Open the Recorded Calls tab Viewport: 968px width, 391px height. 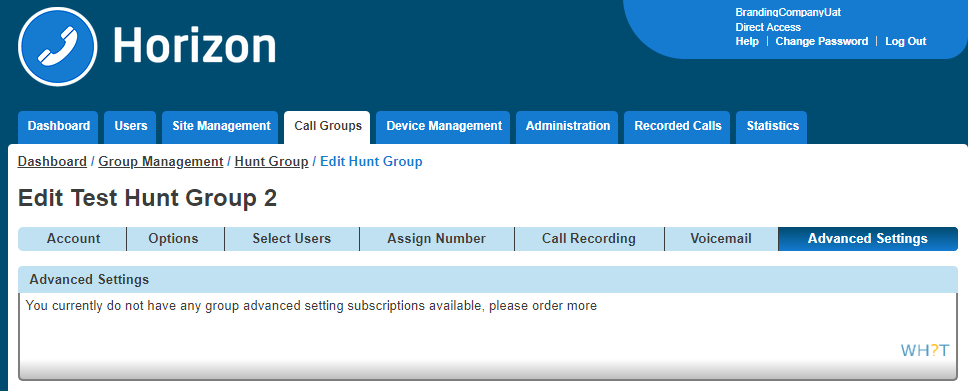point(678,127)
